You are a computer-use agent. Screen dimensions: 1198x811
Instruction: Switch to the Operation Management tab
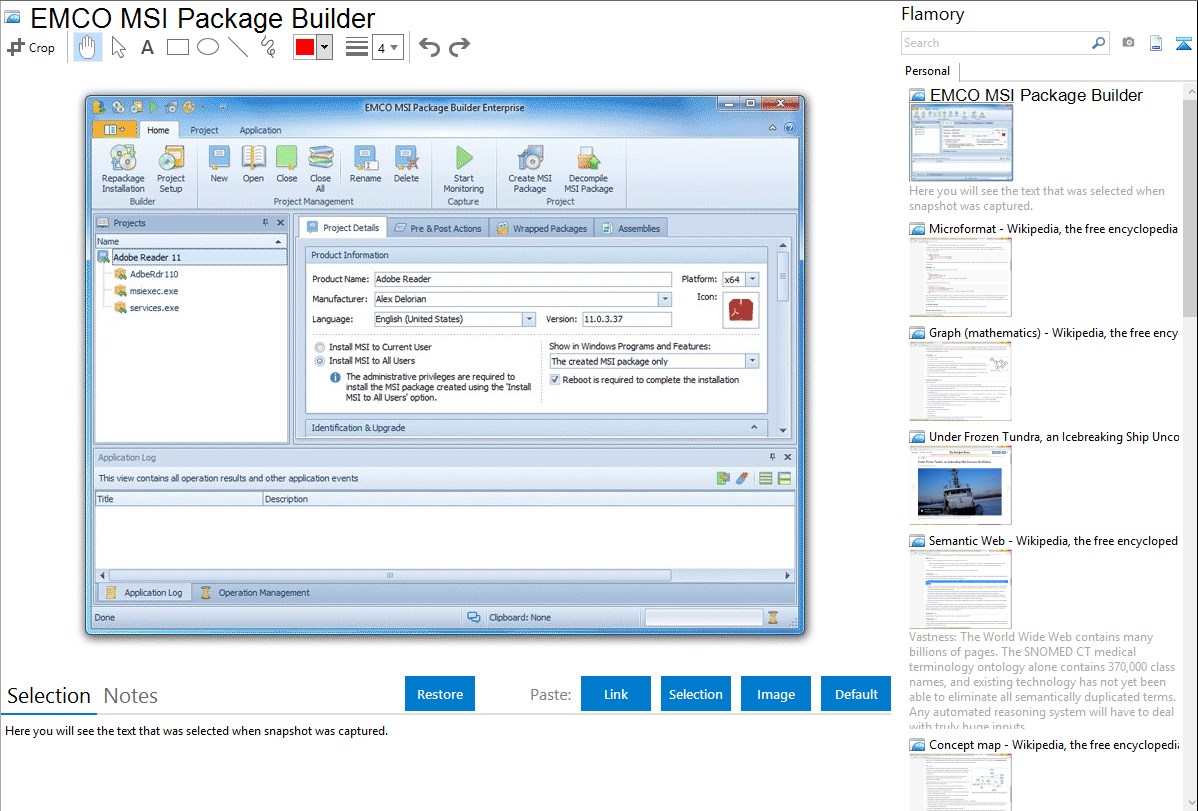pyautogui.click(x=255, y=592)
